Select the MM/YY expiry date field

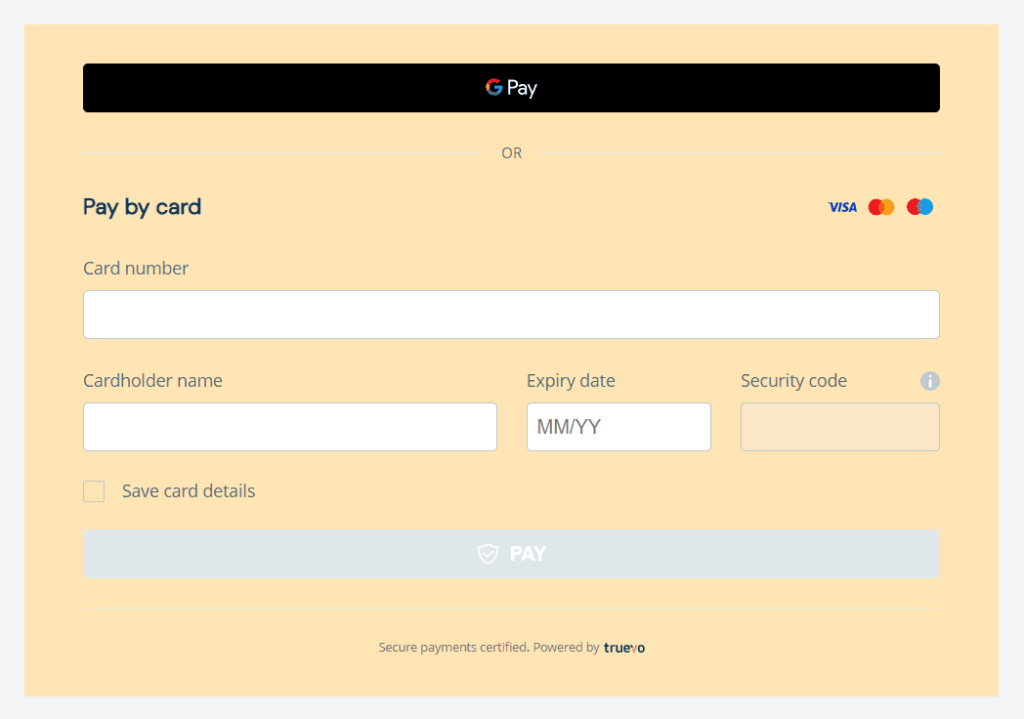point(618,427)
